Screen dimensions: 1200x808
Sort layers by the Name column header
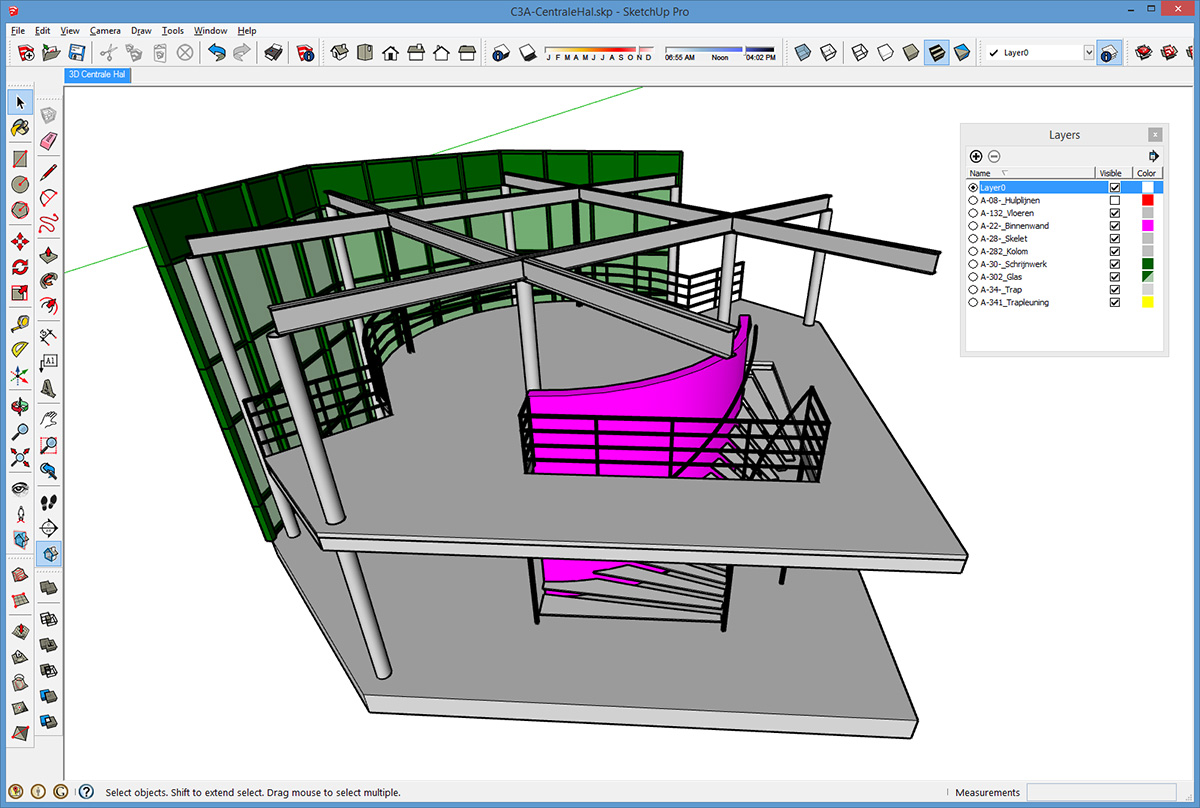1030,173
